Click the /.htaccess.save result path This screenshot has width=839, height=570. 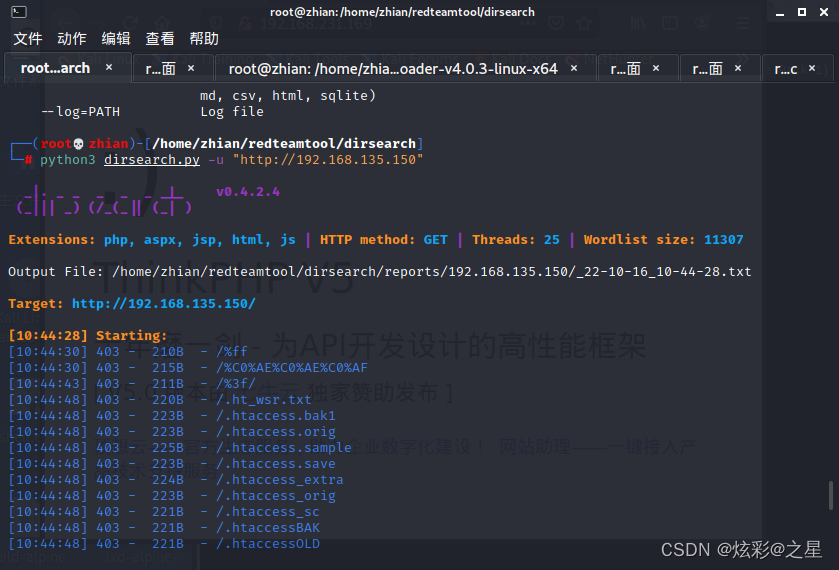pos(276,464)
